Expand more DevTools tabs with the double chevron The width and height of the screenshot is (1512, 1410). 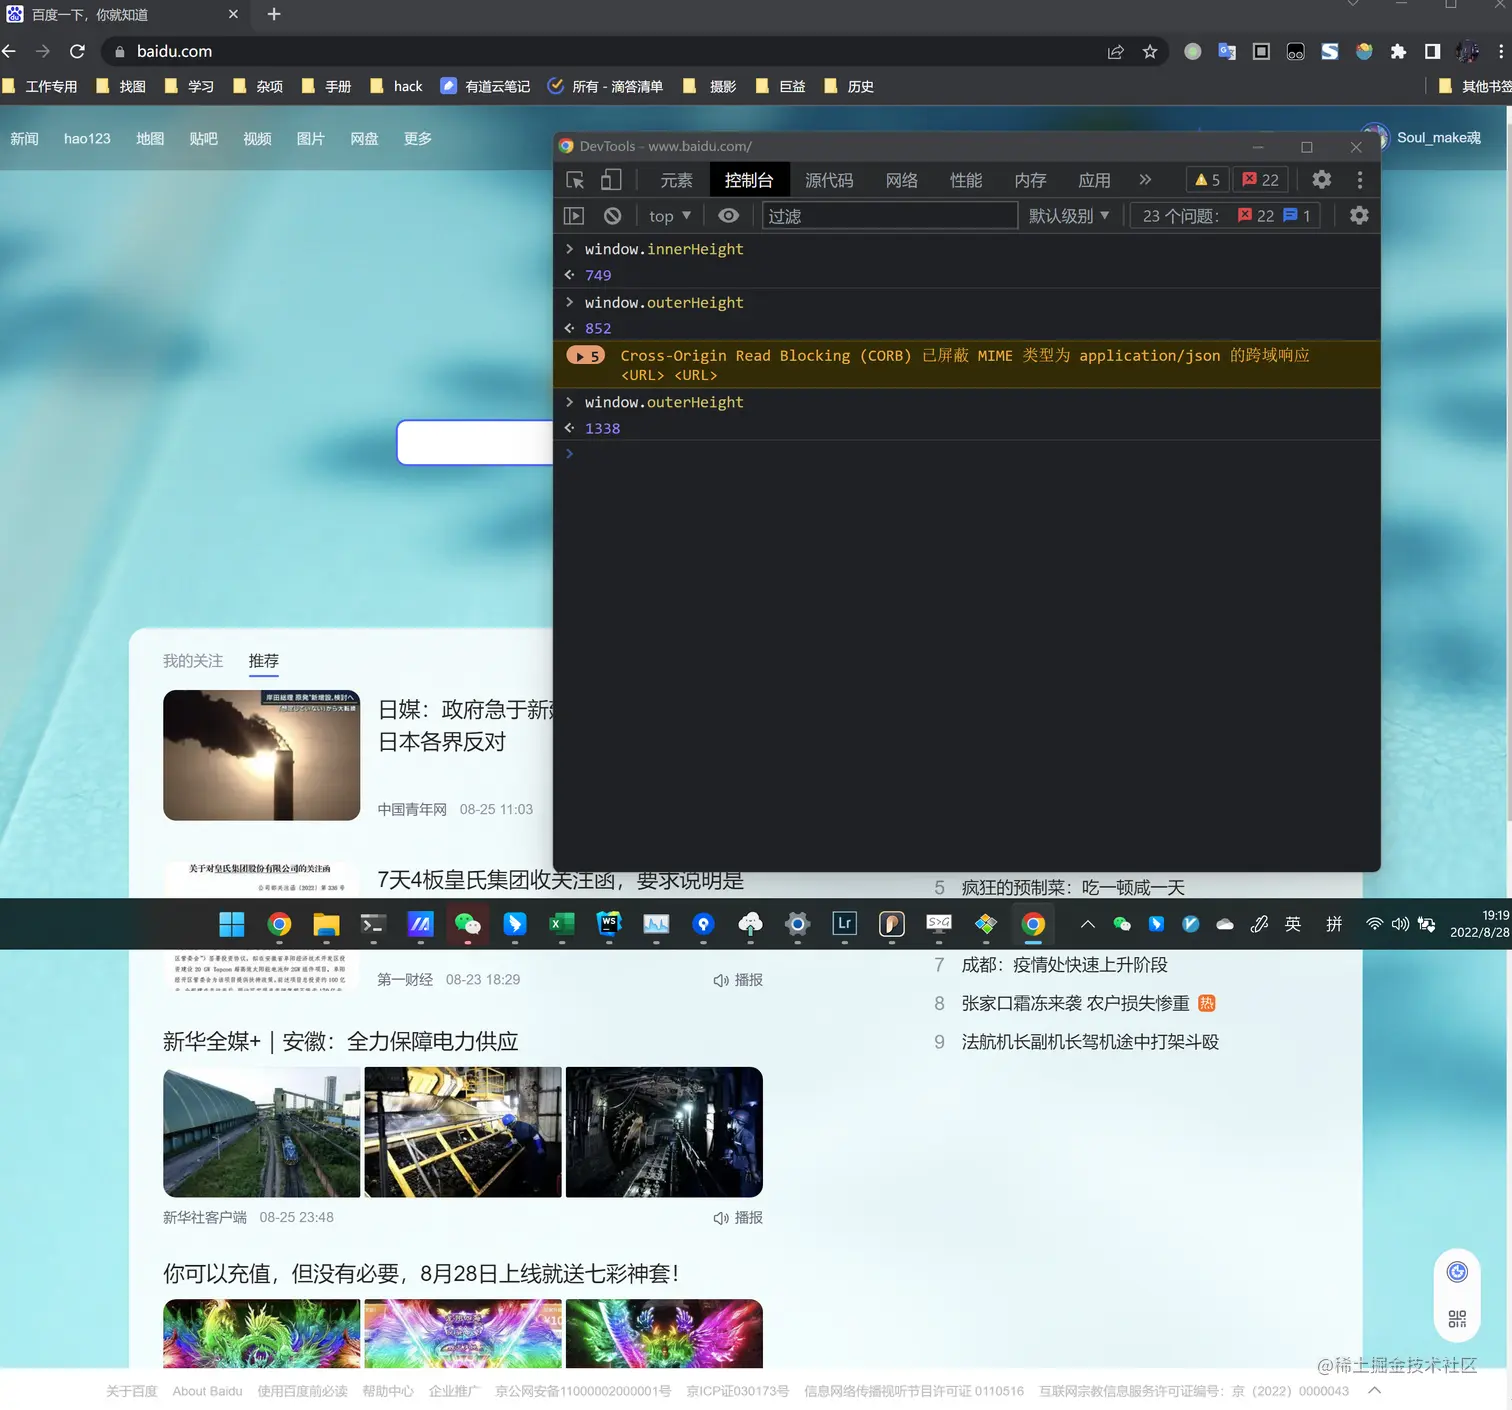pyautogui.click(x=1145, y=180)
